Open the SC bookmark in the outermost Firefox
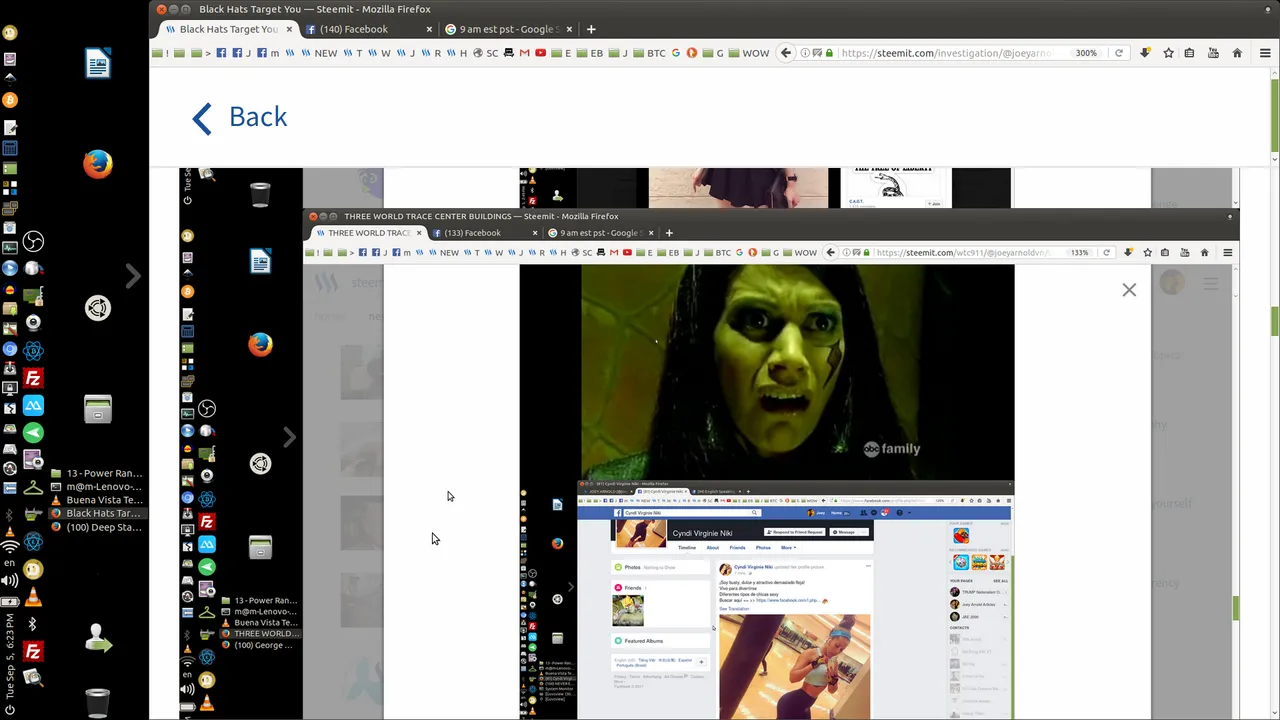The image size is (1280, 720). (485, 53)
